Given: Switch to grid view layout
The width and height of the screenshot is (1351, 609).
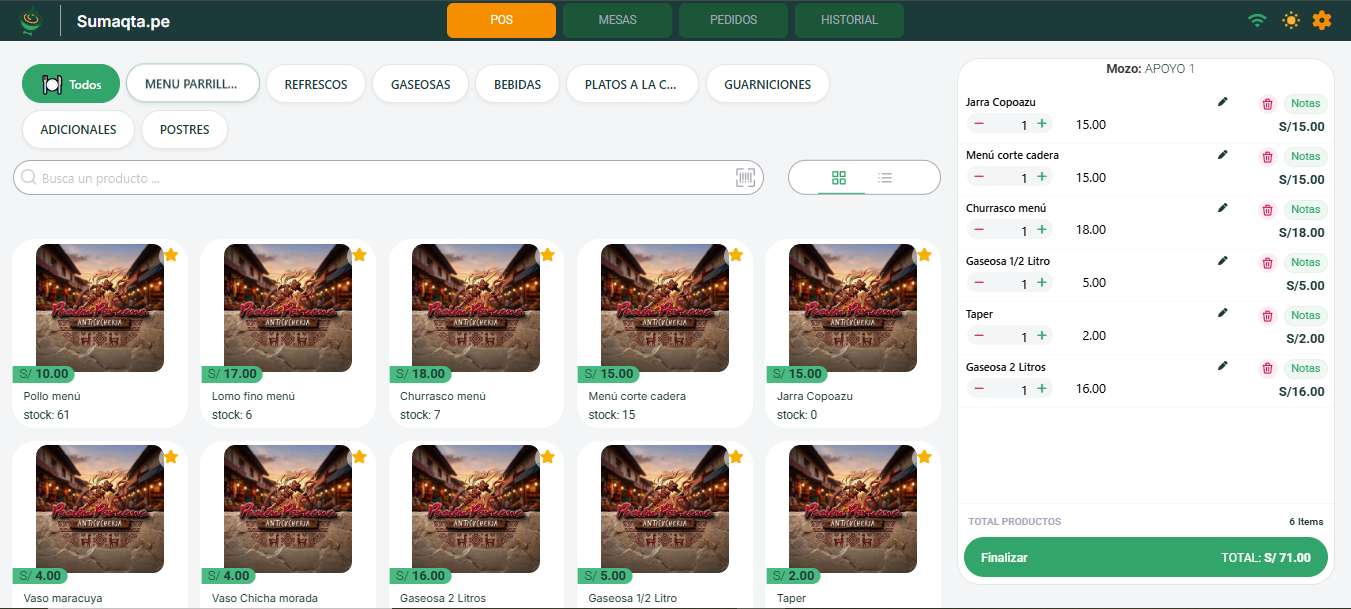Looking at the screenshot, I should pos(839,178).
